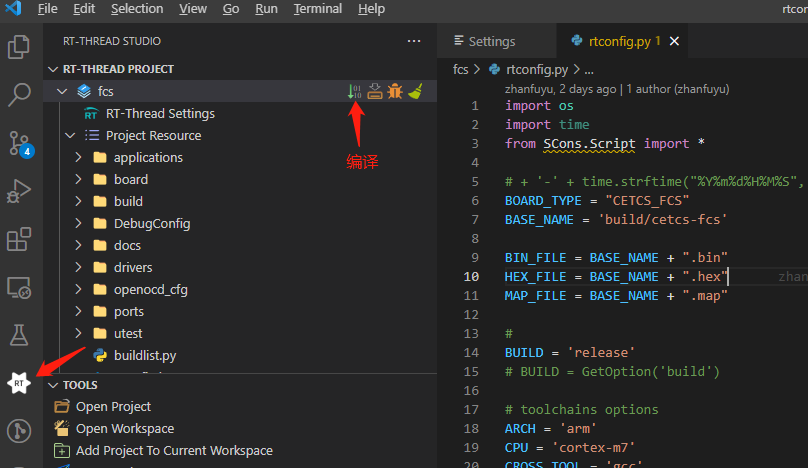This screenshot has width=808, height=468.
Task: Click Add Project To Current Workspace
Action: click(x=174, y=450)
